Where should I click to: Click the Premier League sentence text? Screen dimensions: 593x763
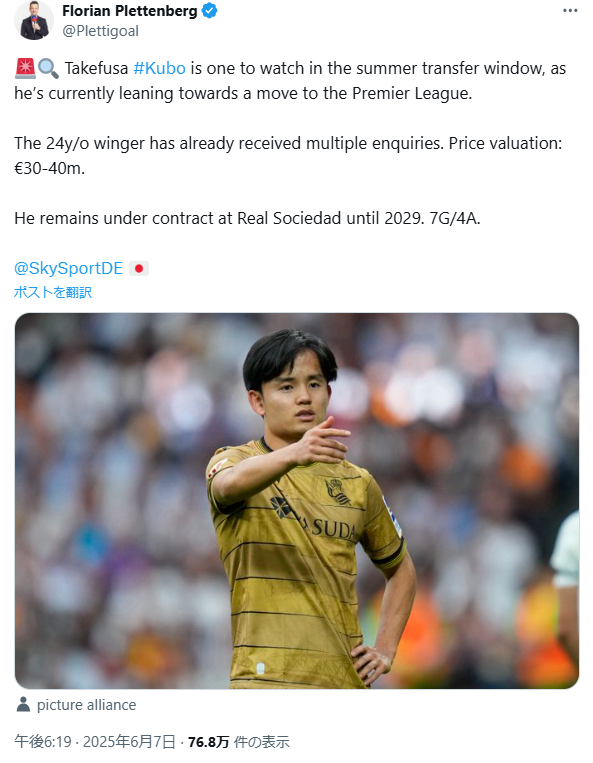[x=290, y=81]
